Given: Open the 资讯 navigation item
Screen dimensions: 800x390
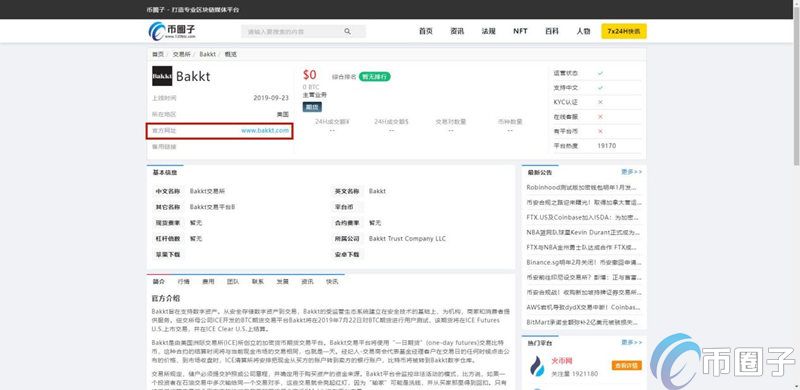Looking at the screenshot, I should pyautogui.click(x=457, y=31).
